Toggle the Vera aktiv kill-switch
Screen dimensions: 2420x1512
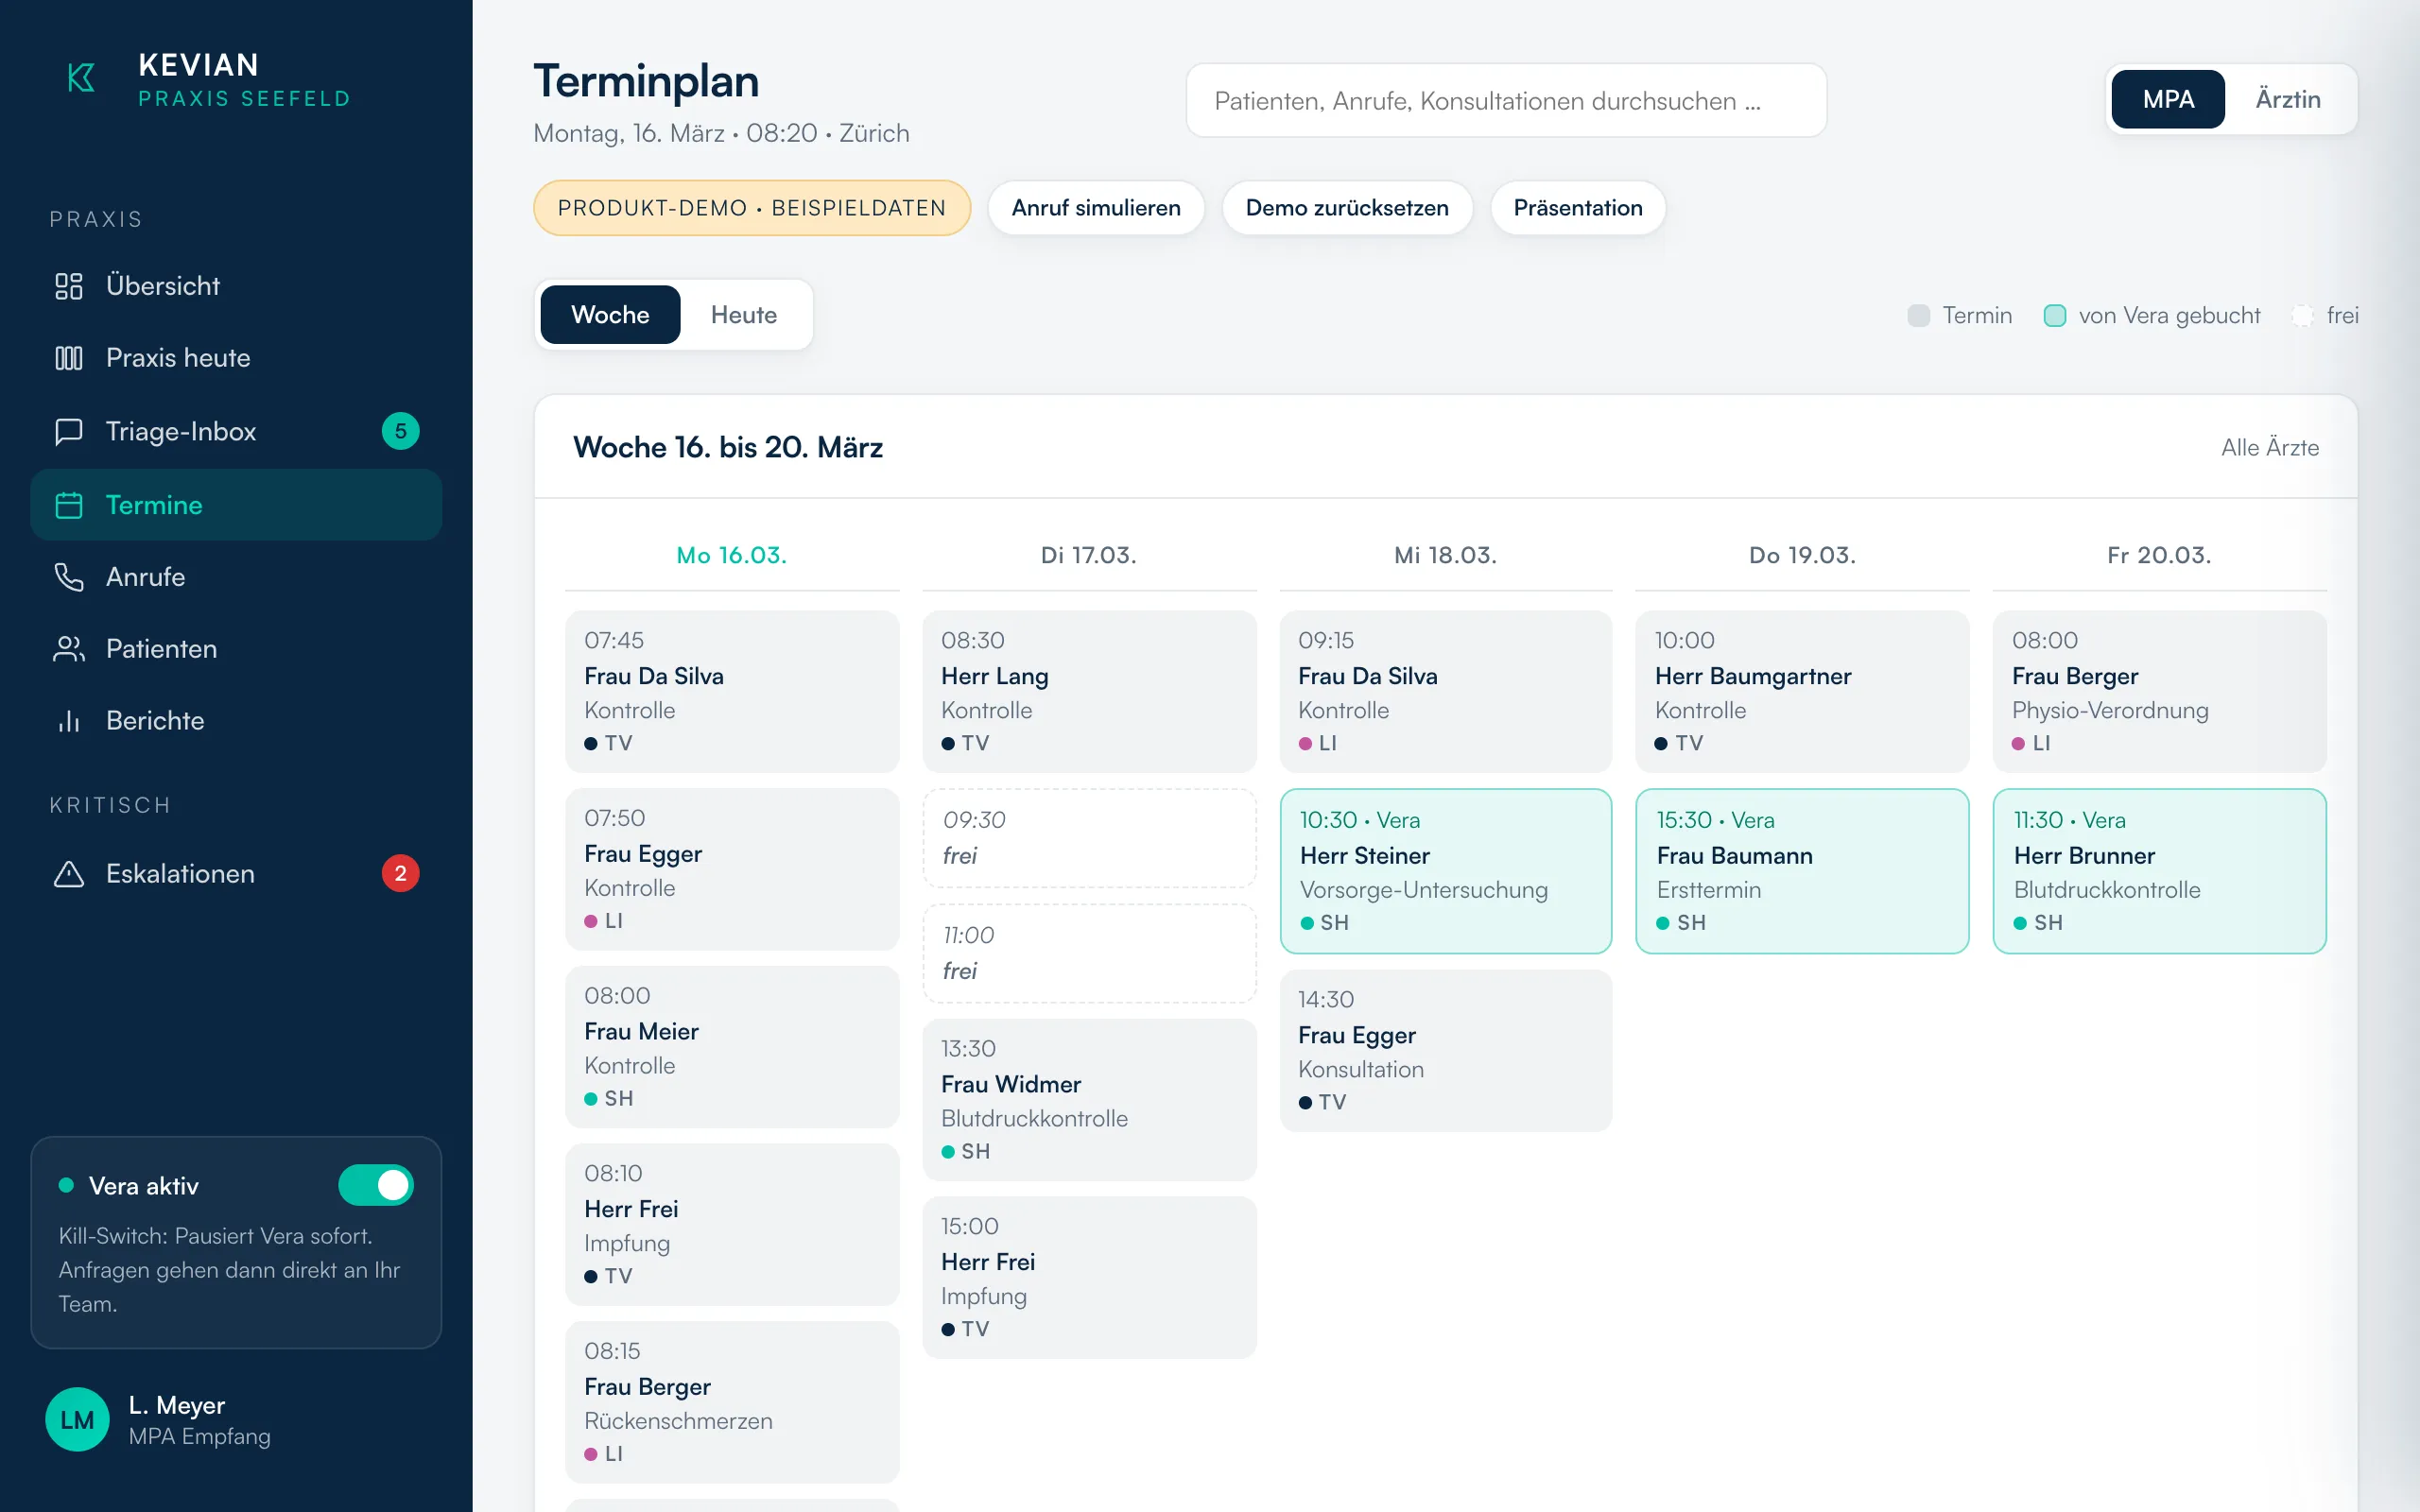pos(376,1185)
